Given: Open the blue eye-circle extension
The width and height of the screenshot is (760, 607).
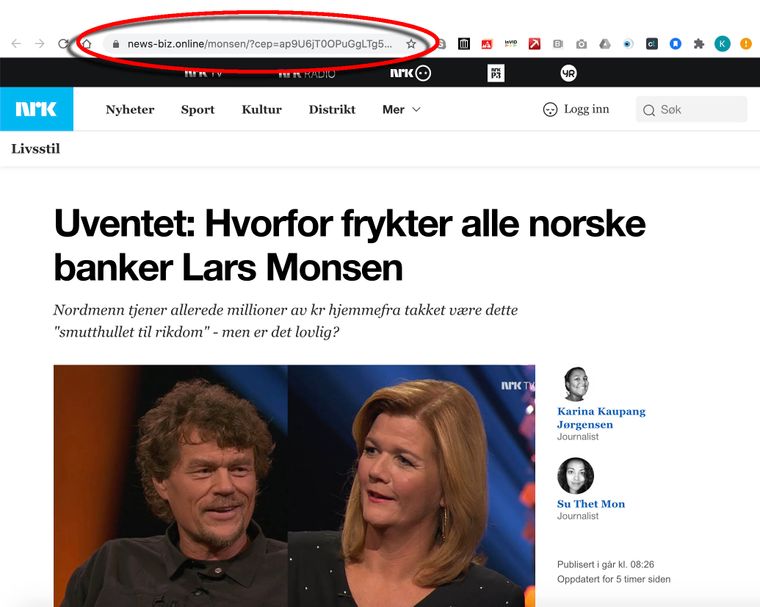Looking at the screenshot, I should click(628, 44).
